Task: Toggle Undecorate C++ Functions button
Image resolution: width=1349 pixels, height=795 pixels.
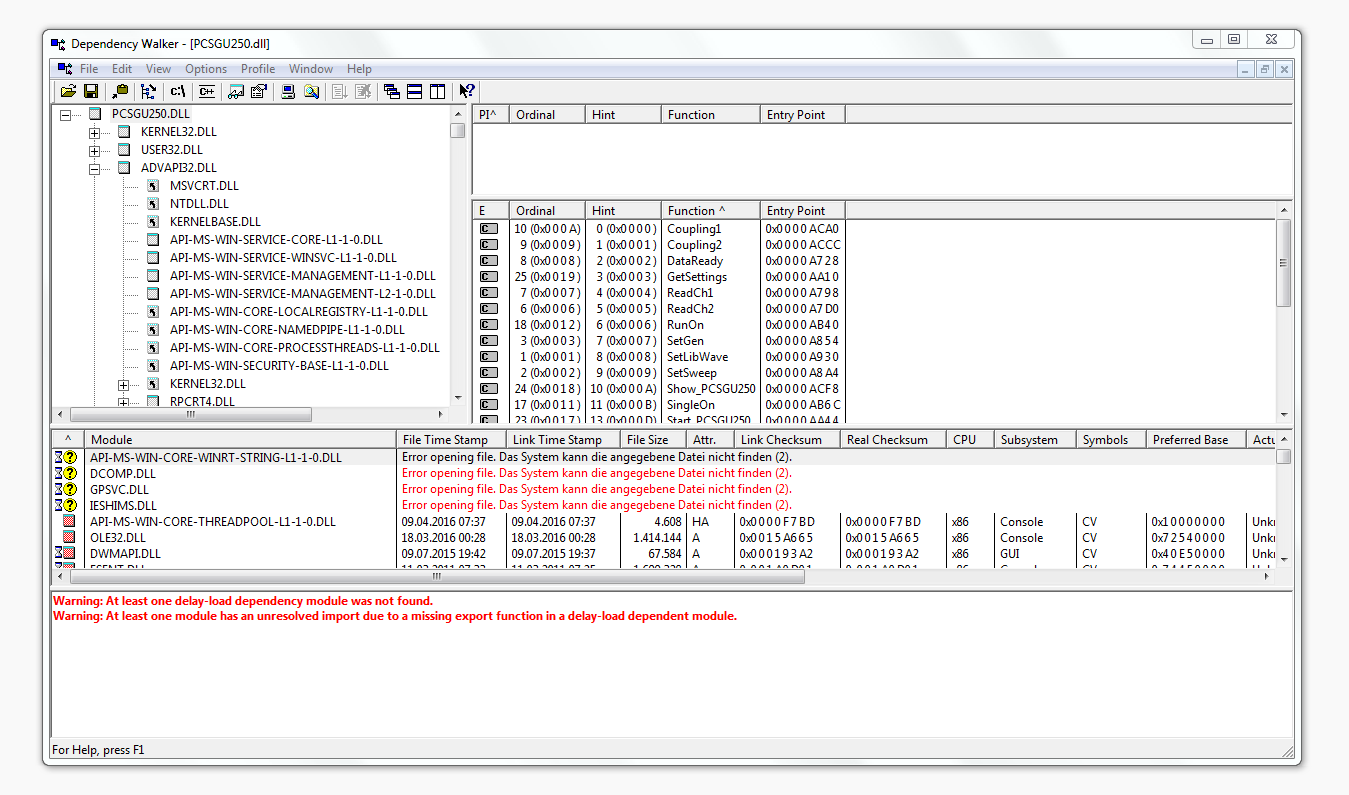Action: click(206, 91)
